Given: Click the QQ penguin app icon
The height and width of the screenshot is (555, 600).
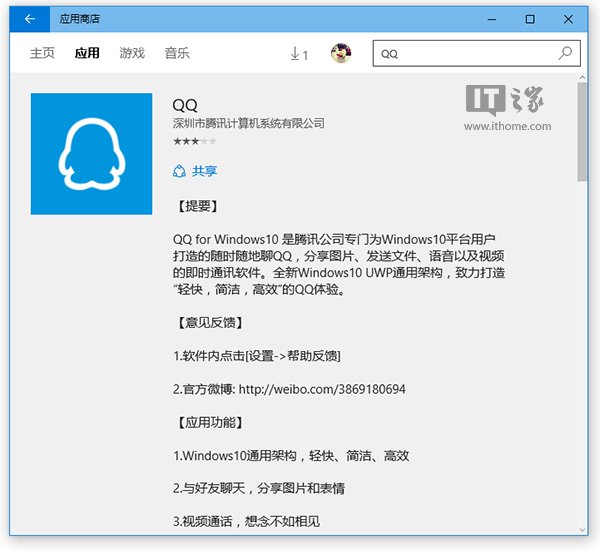Looking at the screenshot, I should pos(91,153).
